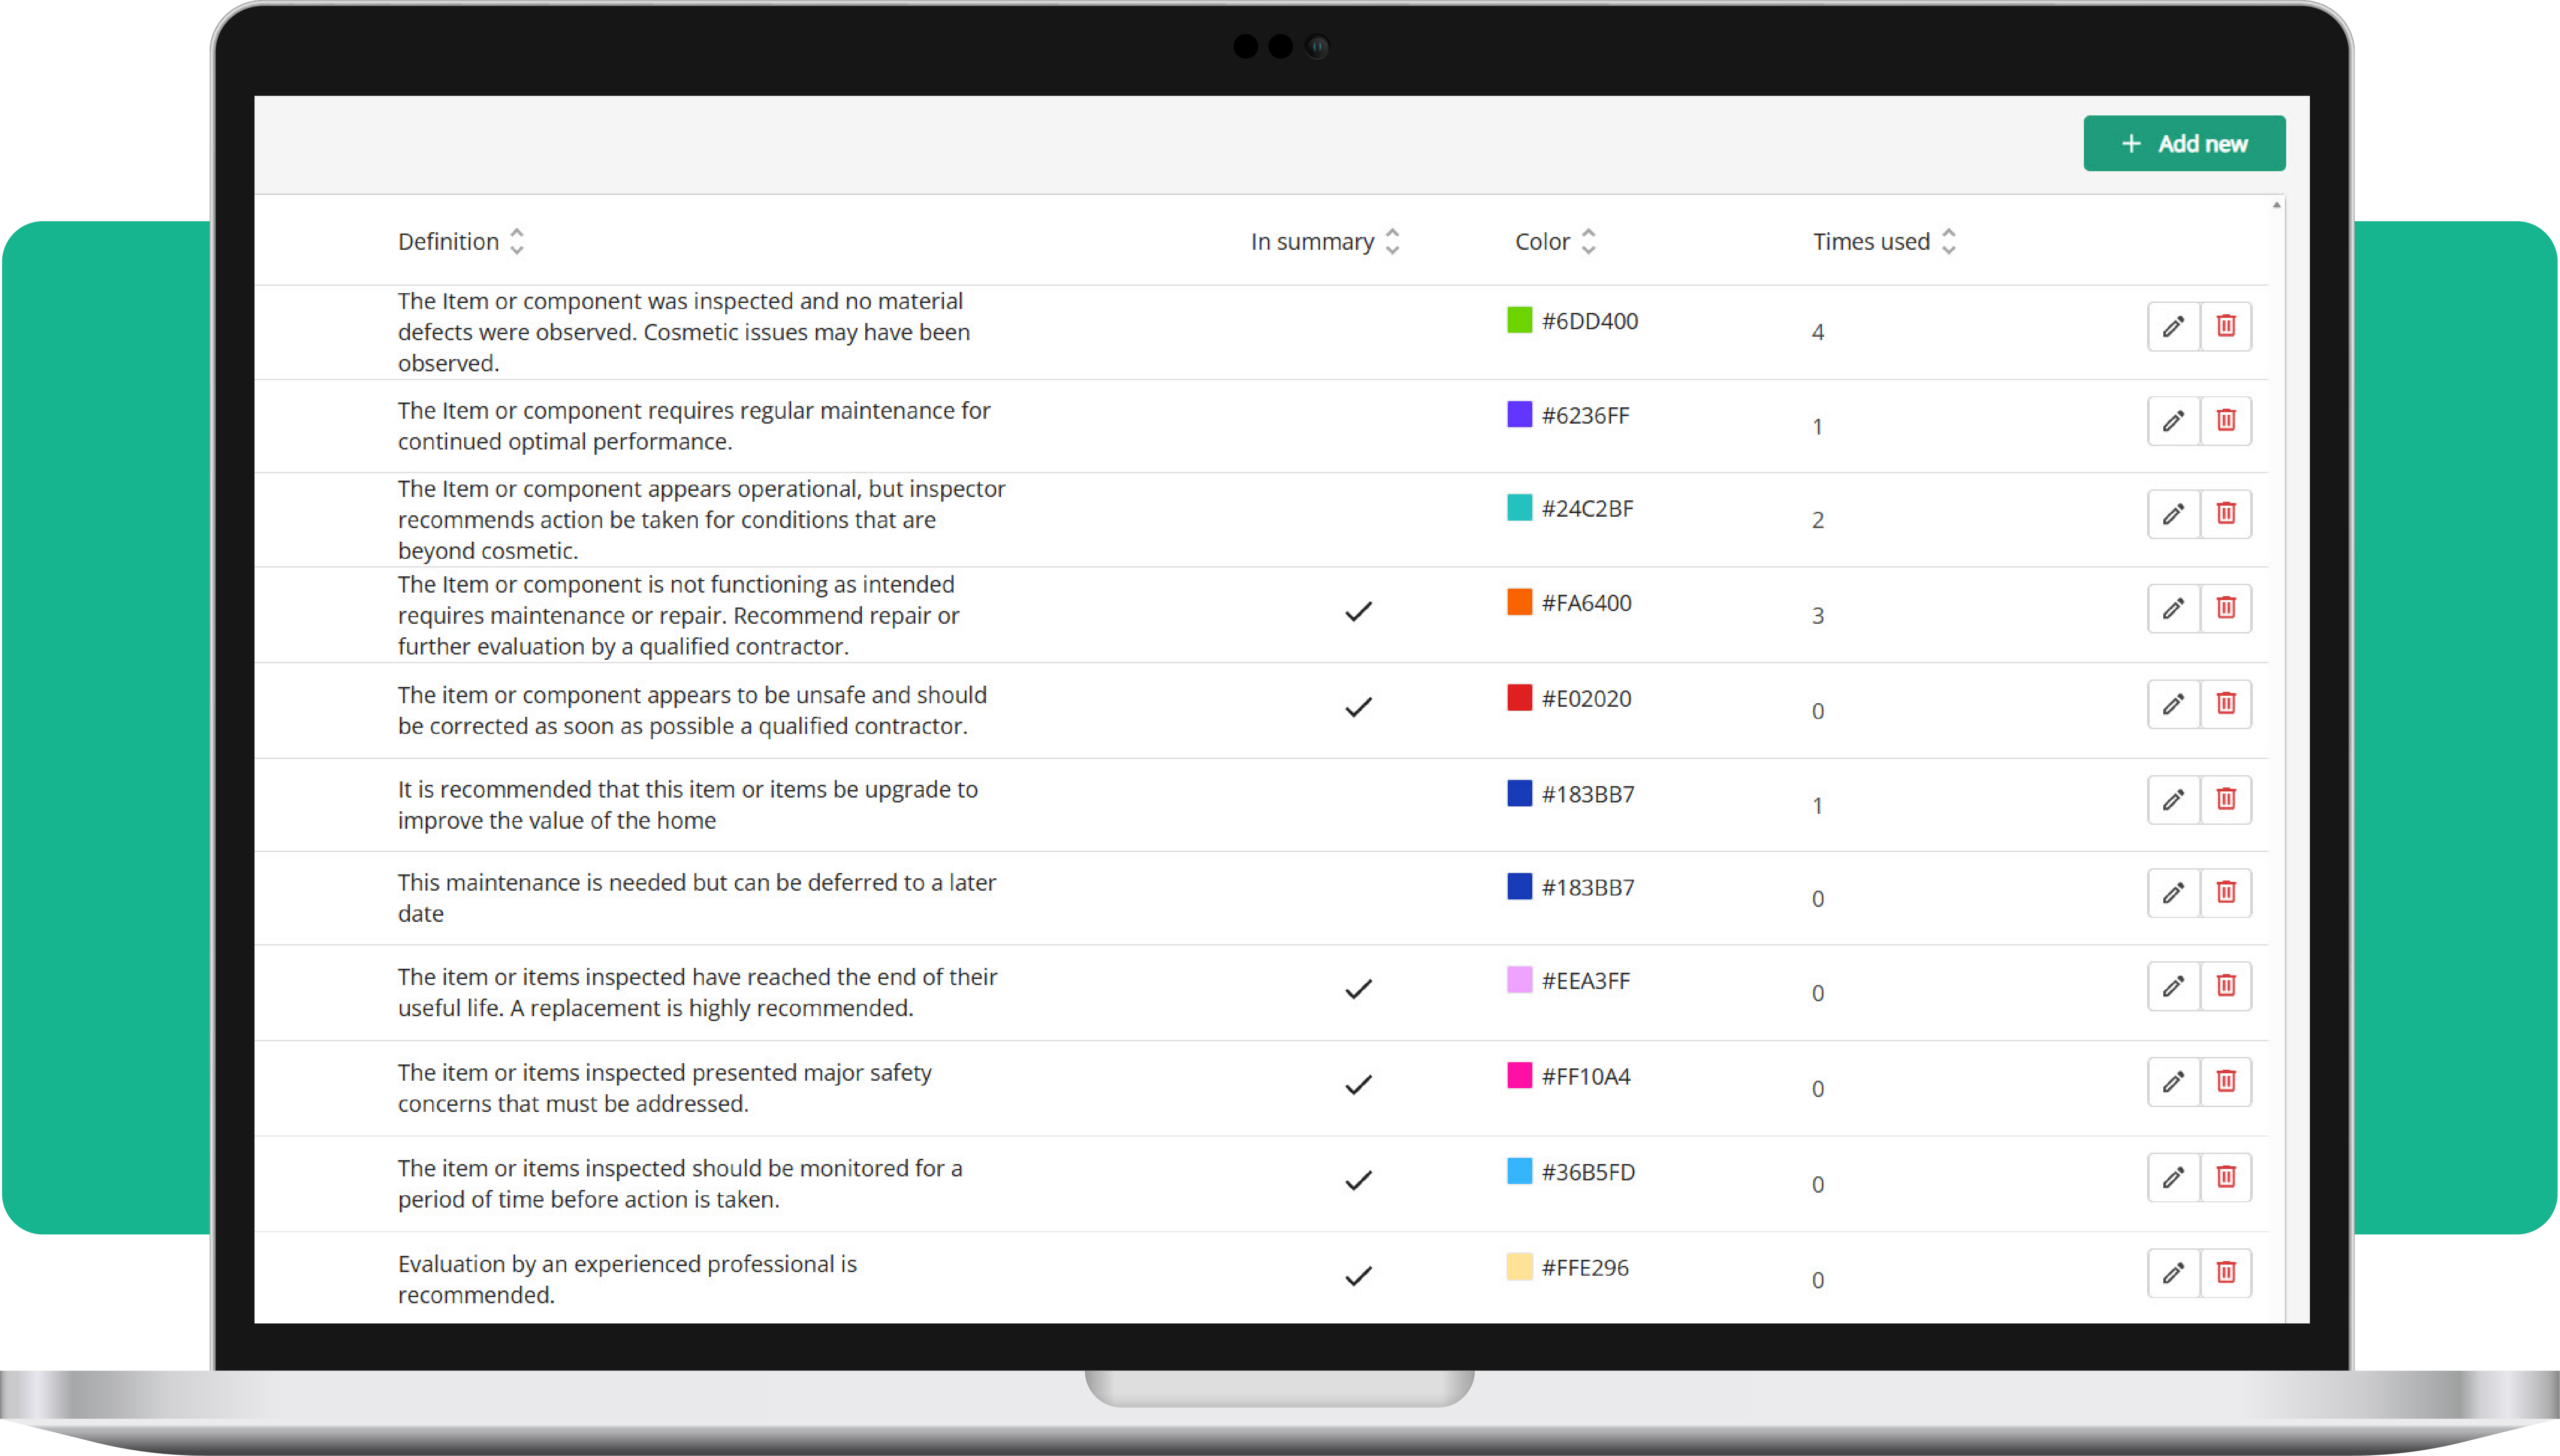This screenshot has height=1456, width=2560.
Task: Delete the #EEA3FF end of life row
Action: tap(2225, 986)
